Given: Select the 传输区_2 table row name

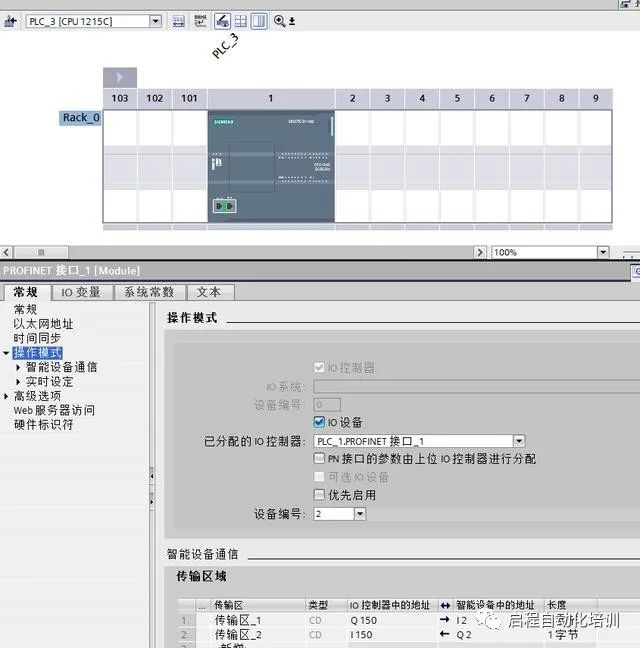Looking at the screenshot, I should [x=238, y=634].
